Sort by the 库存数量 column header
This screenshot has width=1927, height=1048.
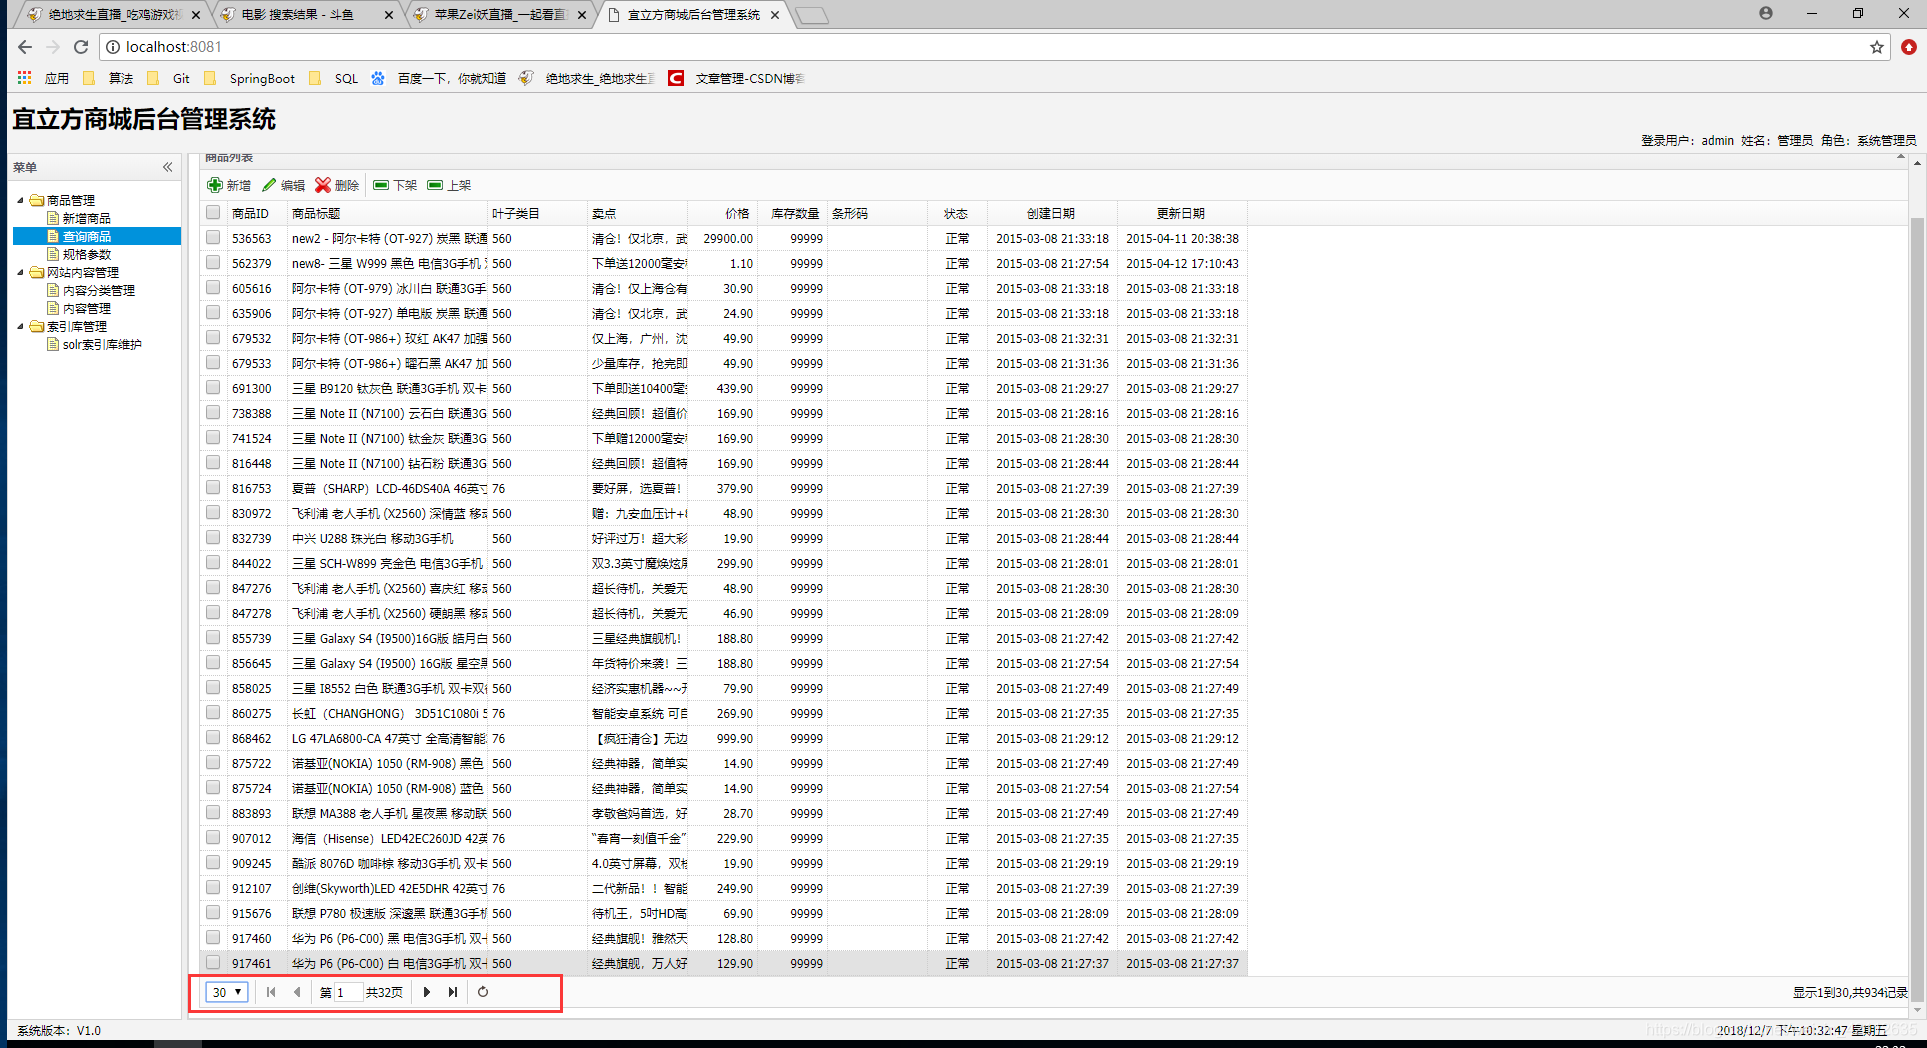click(793, 213)
